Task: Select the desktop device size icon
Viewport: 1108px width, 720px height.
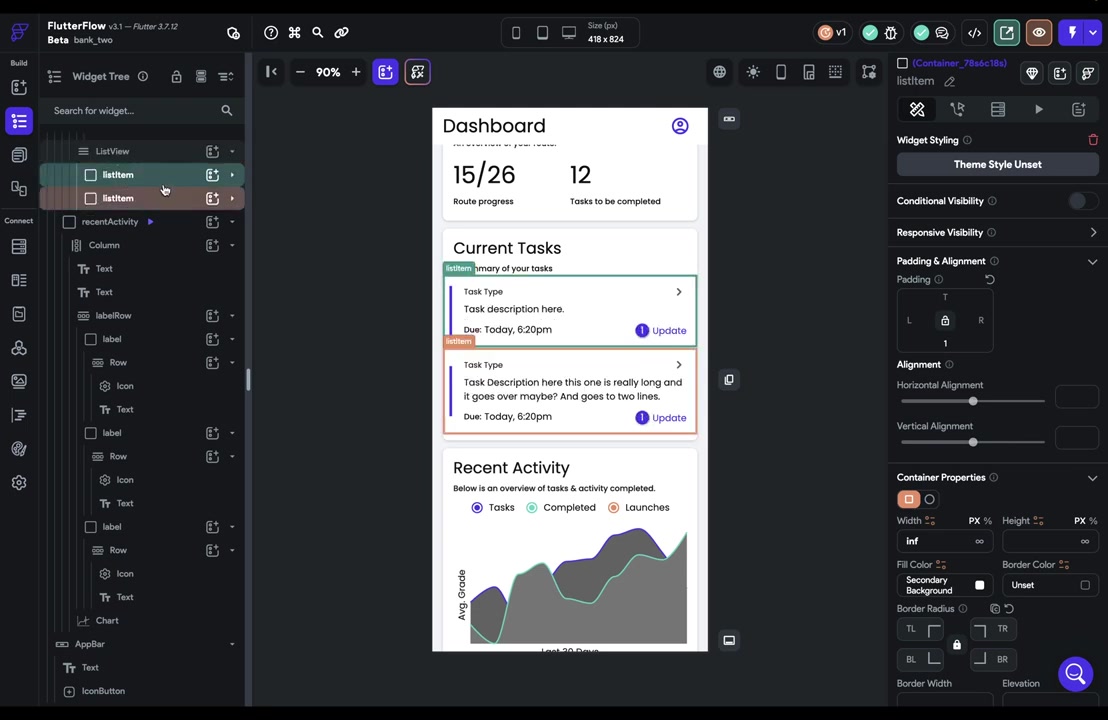Action: coord(569,33)
